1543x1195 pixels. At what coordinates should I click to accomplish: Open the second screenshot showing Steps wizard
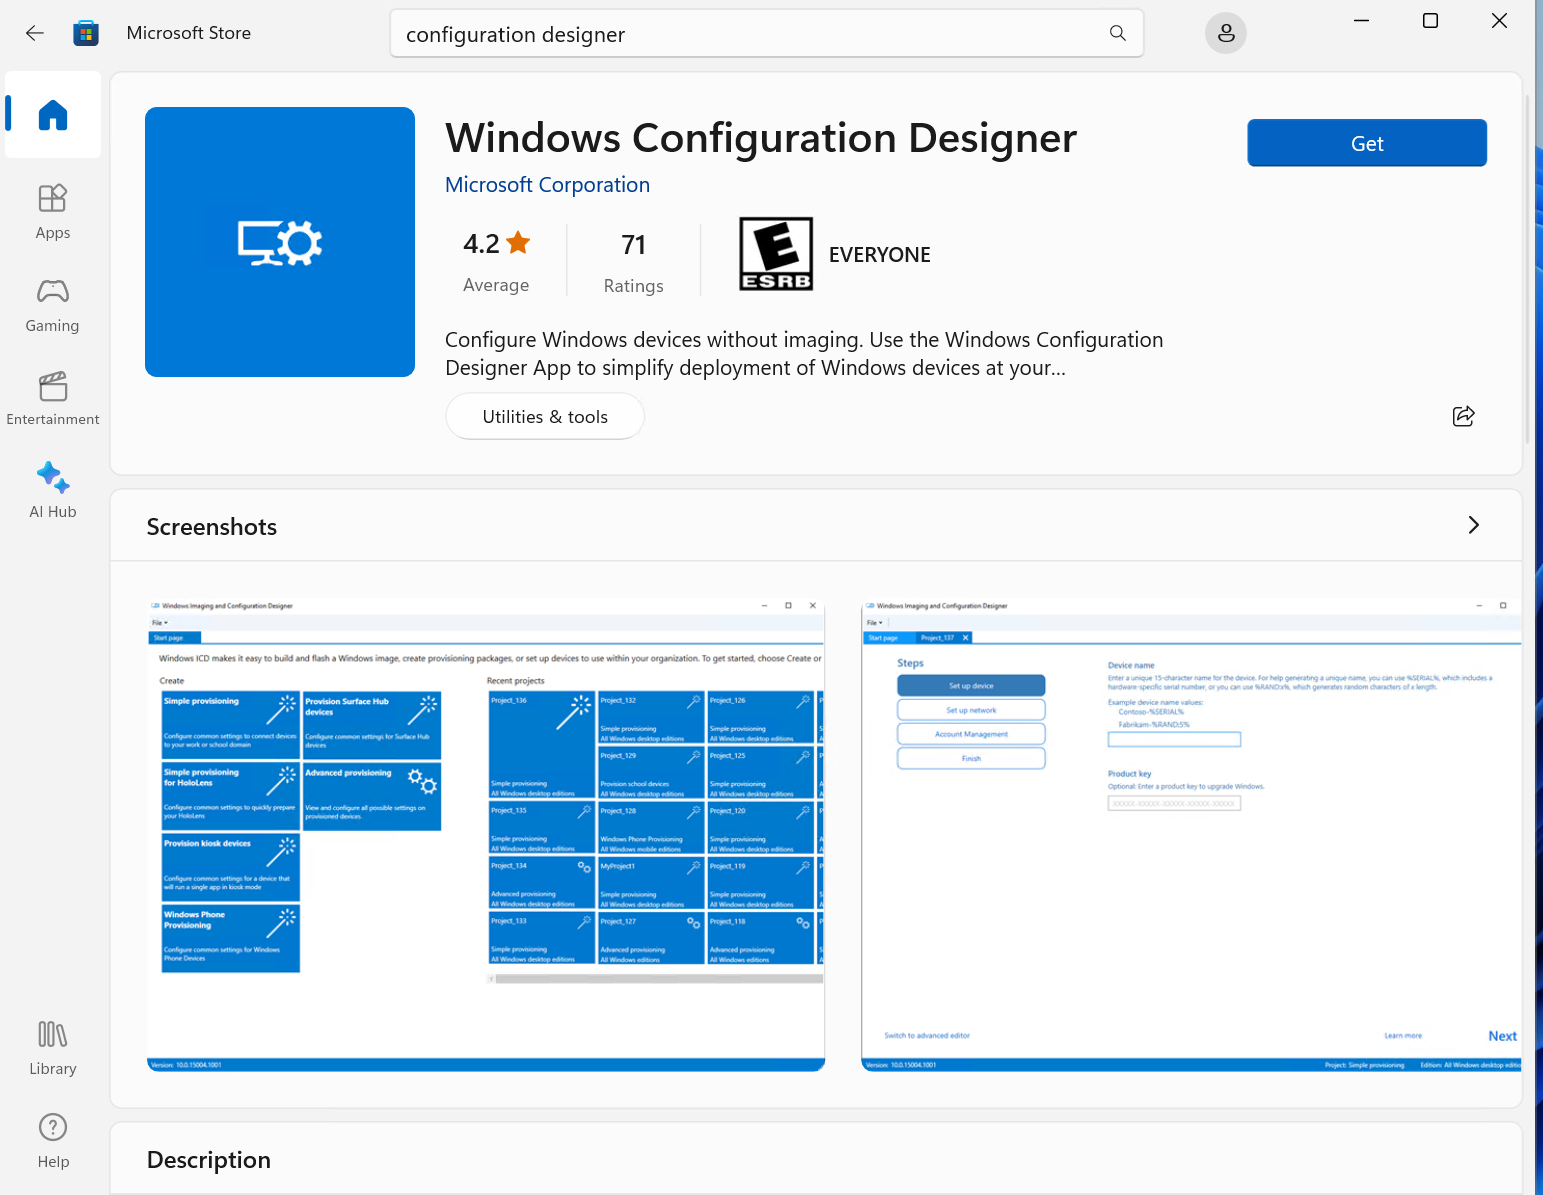[x=1190, y=834]
